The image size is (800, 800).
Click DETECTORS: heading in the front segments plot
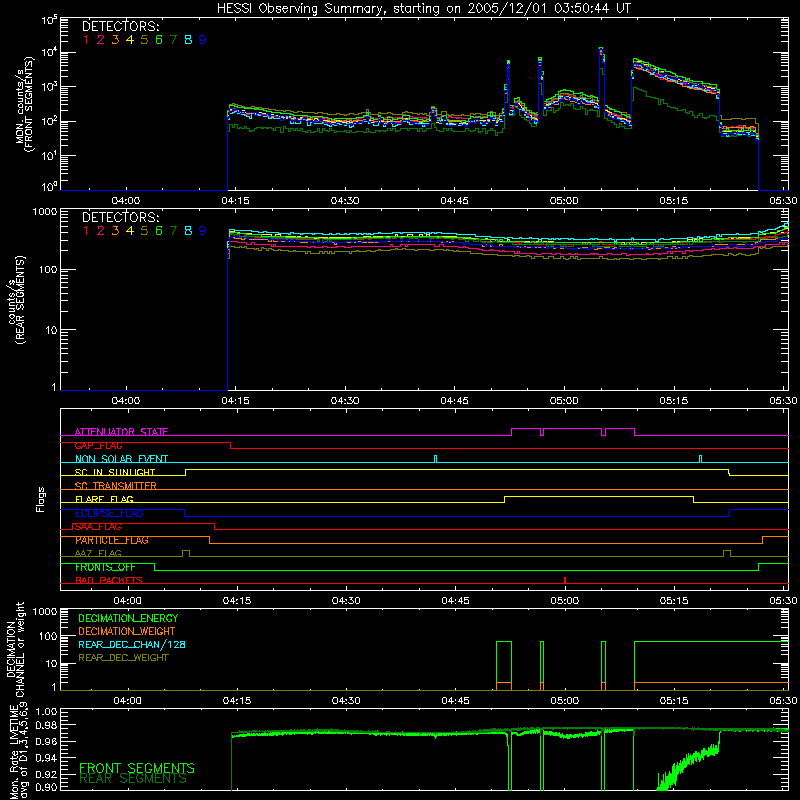coord(121,26)
